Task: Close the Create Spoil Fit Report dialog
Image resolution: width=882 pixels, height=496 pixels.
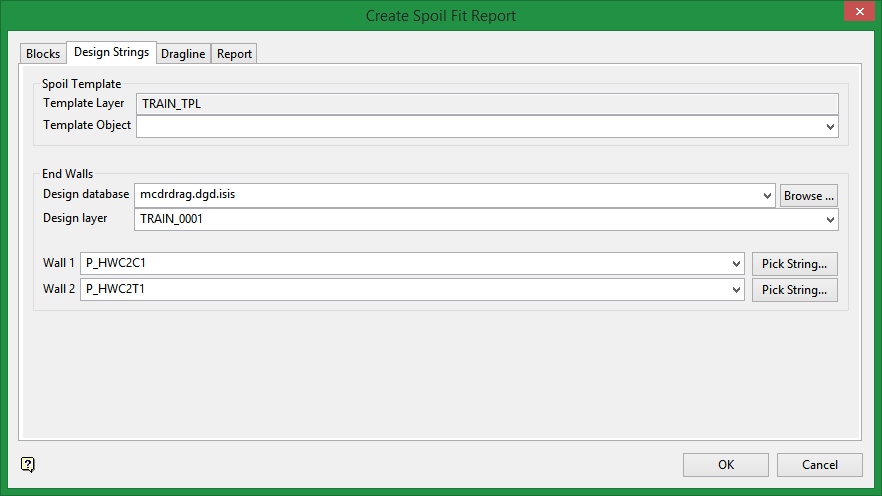Action: pyautogui.click(x=857, y=13)
